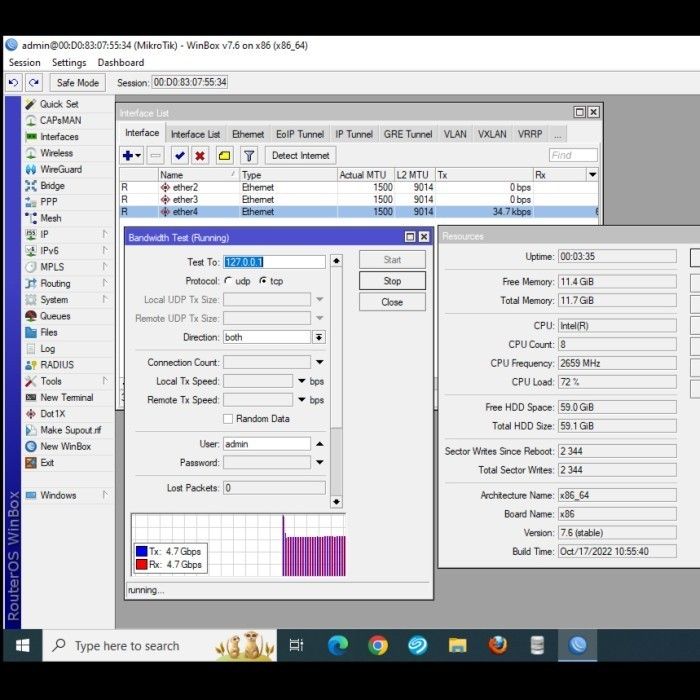
Task: Open Mesh sidebar item
Action: (50, 218)
